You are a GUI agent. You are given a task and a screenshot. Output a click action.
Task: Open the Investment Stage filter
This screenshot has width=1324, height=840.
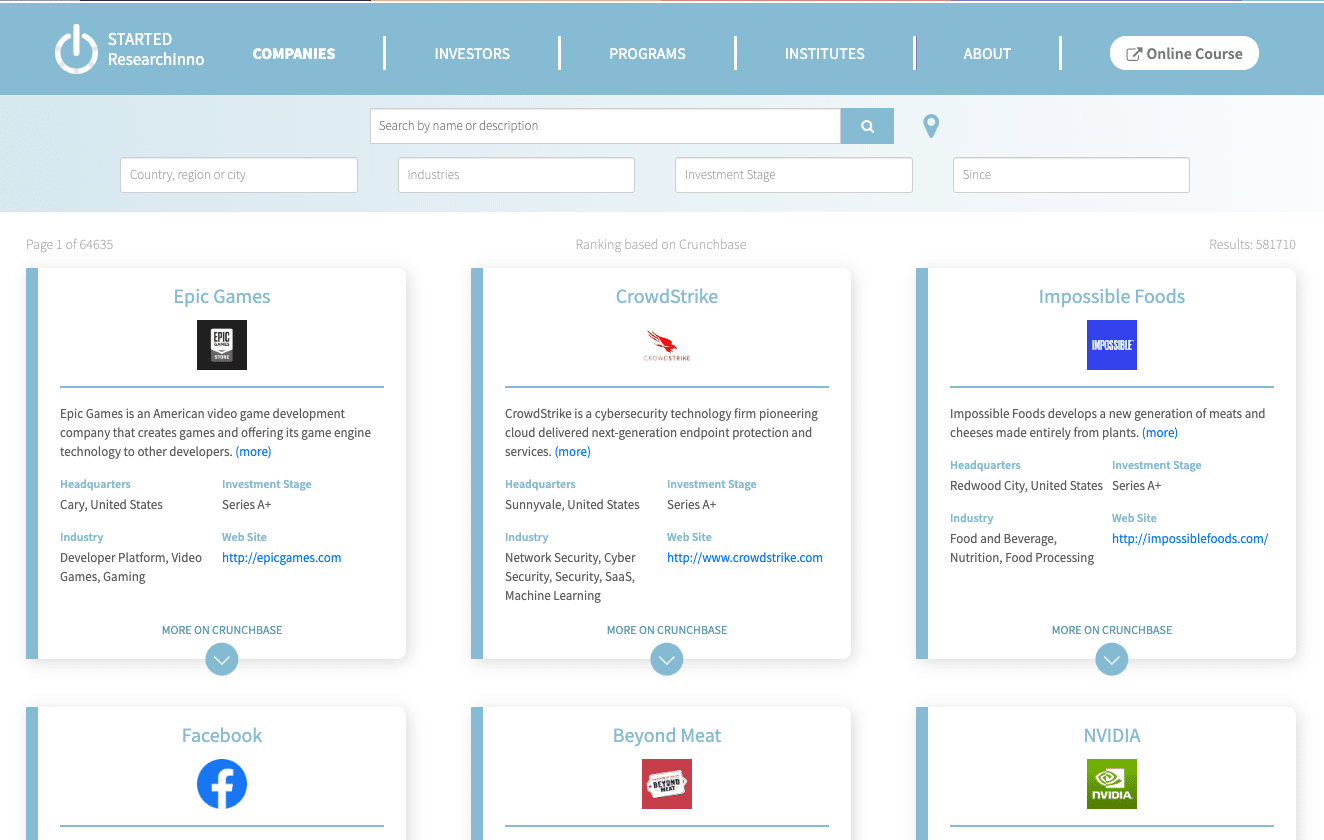coord(794,175)
